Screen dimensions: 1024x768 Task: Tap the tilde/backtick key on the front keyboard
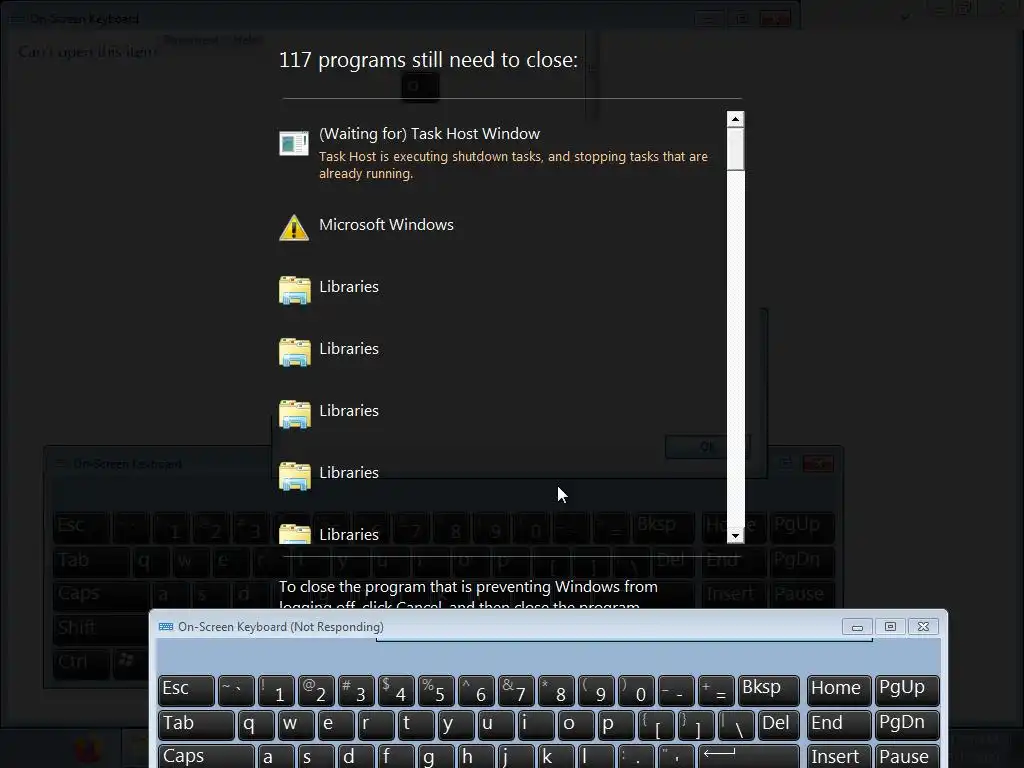pyautogui.click(x=236, y=690)
